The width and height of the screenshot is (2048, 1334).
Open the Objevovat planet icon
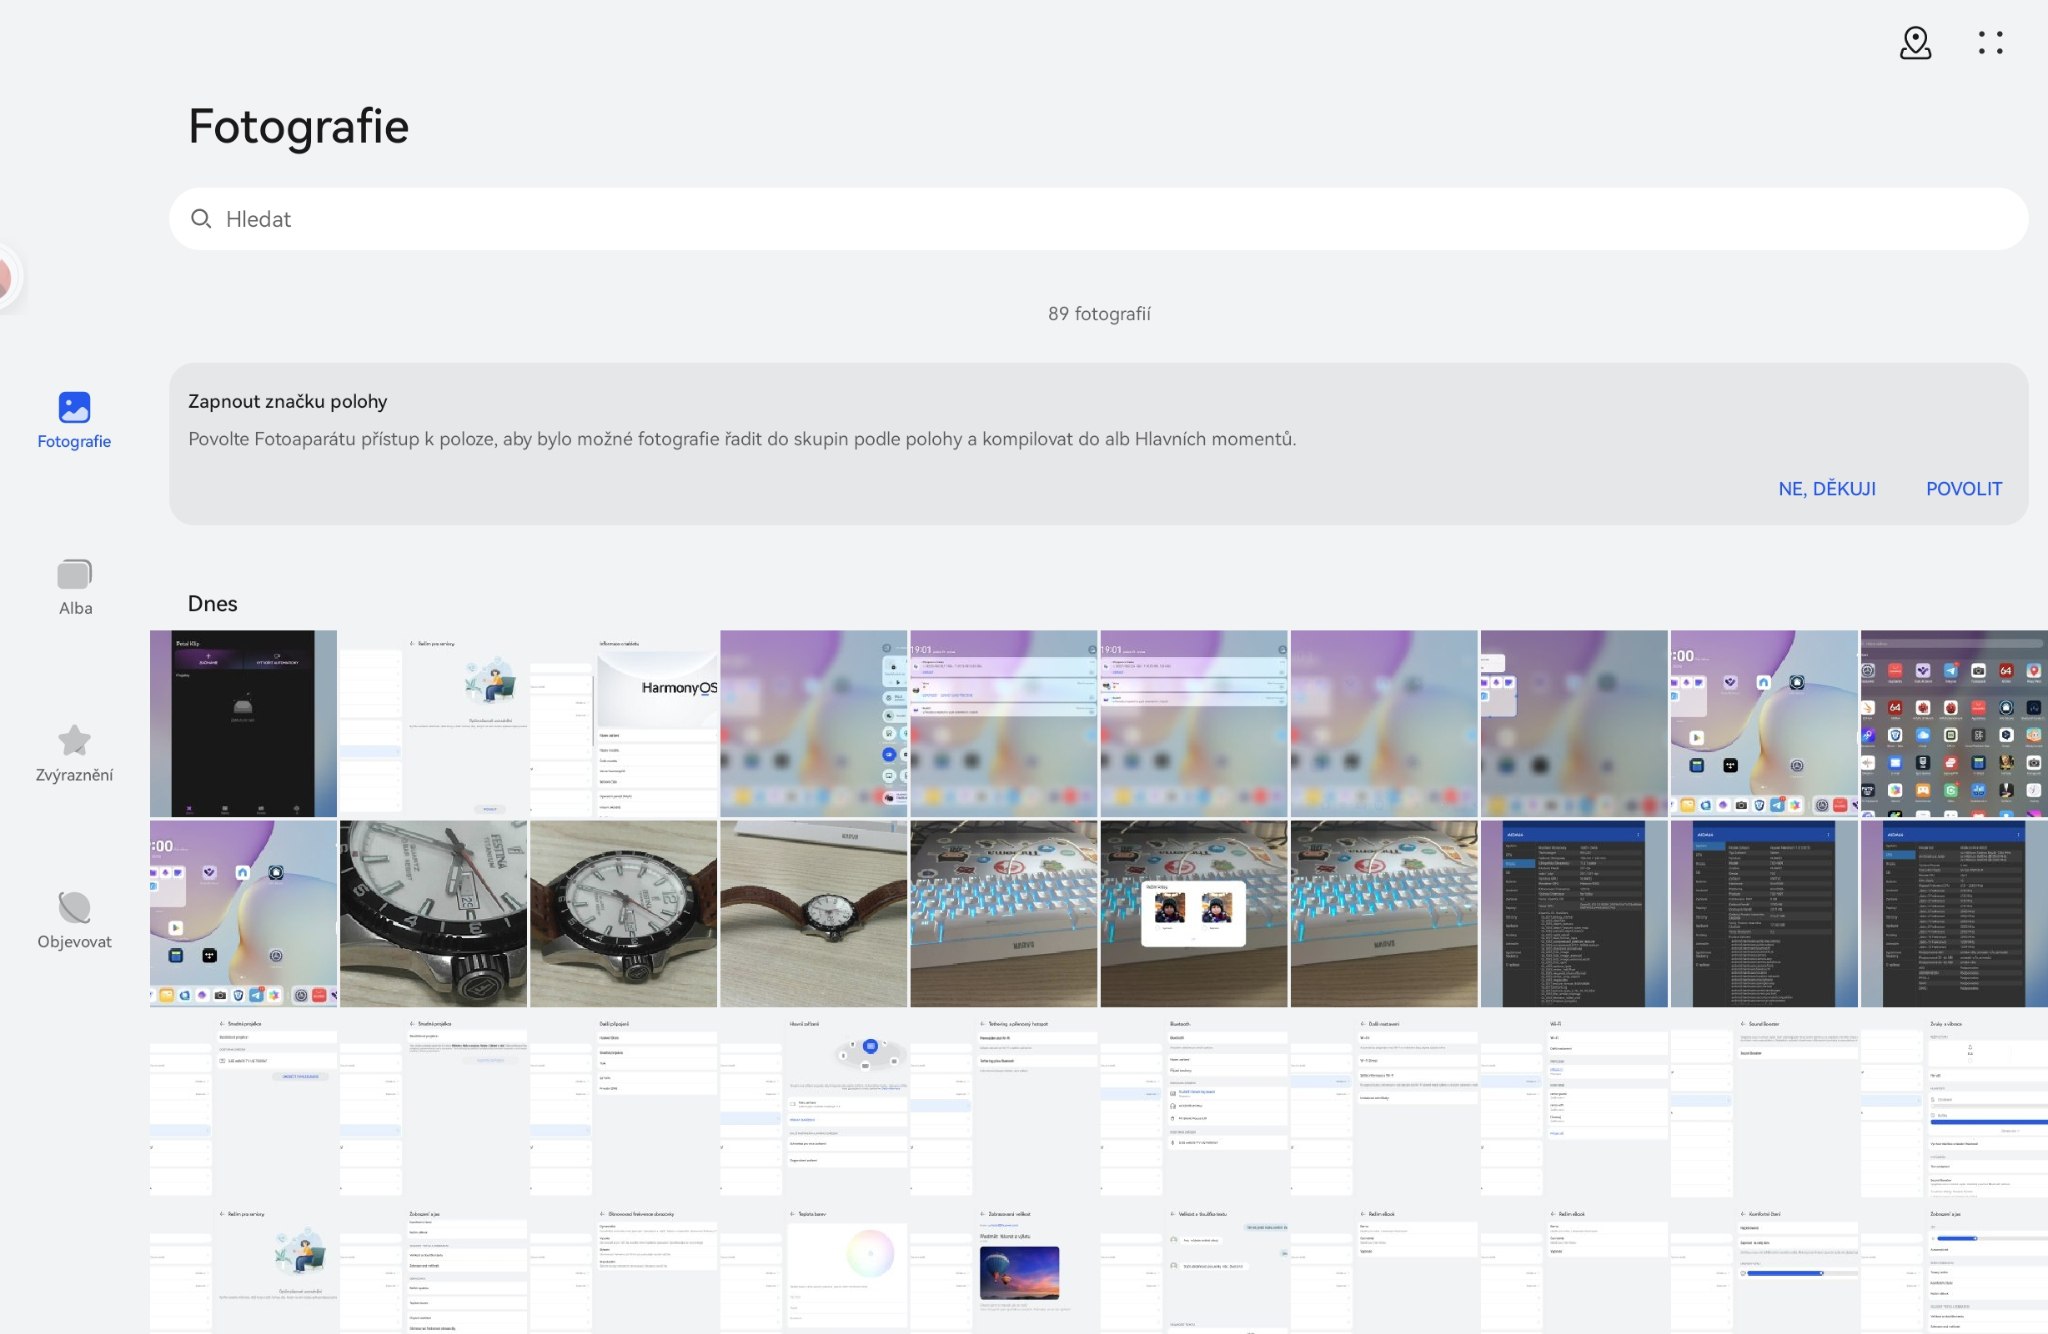[74, 908]
